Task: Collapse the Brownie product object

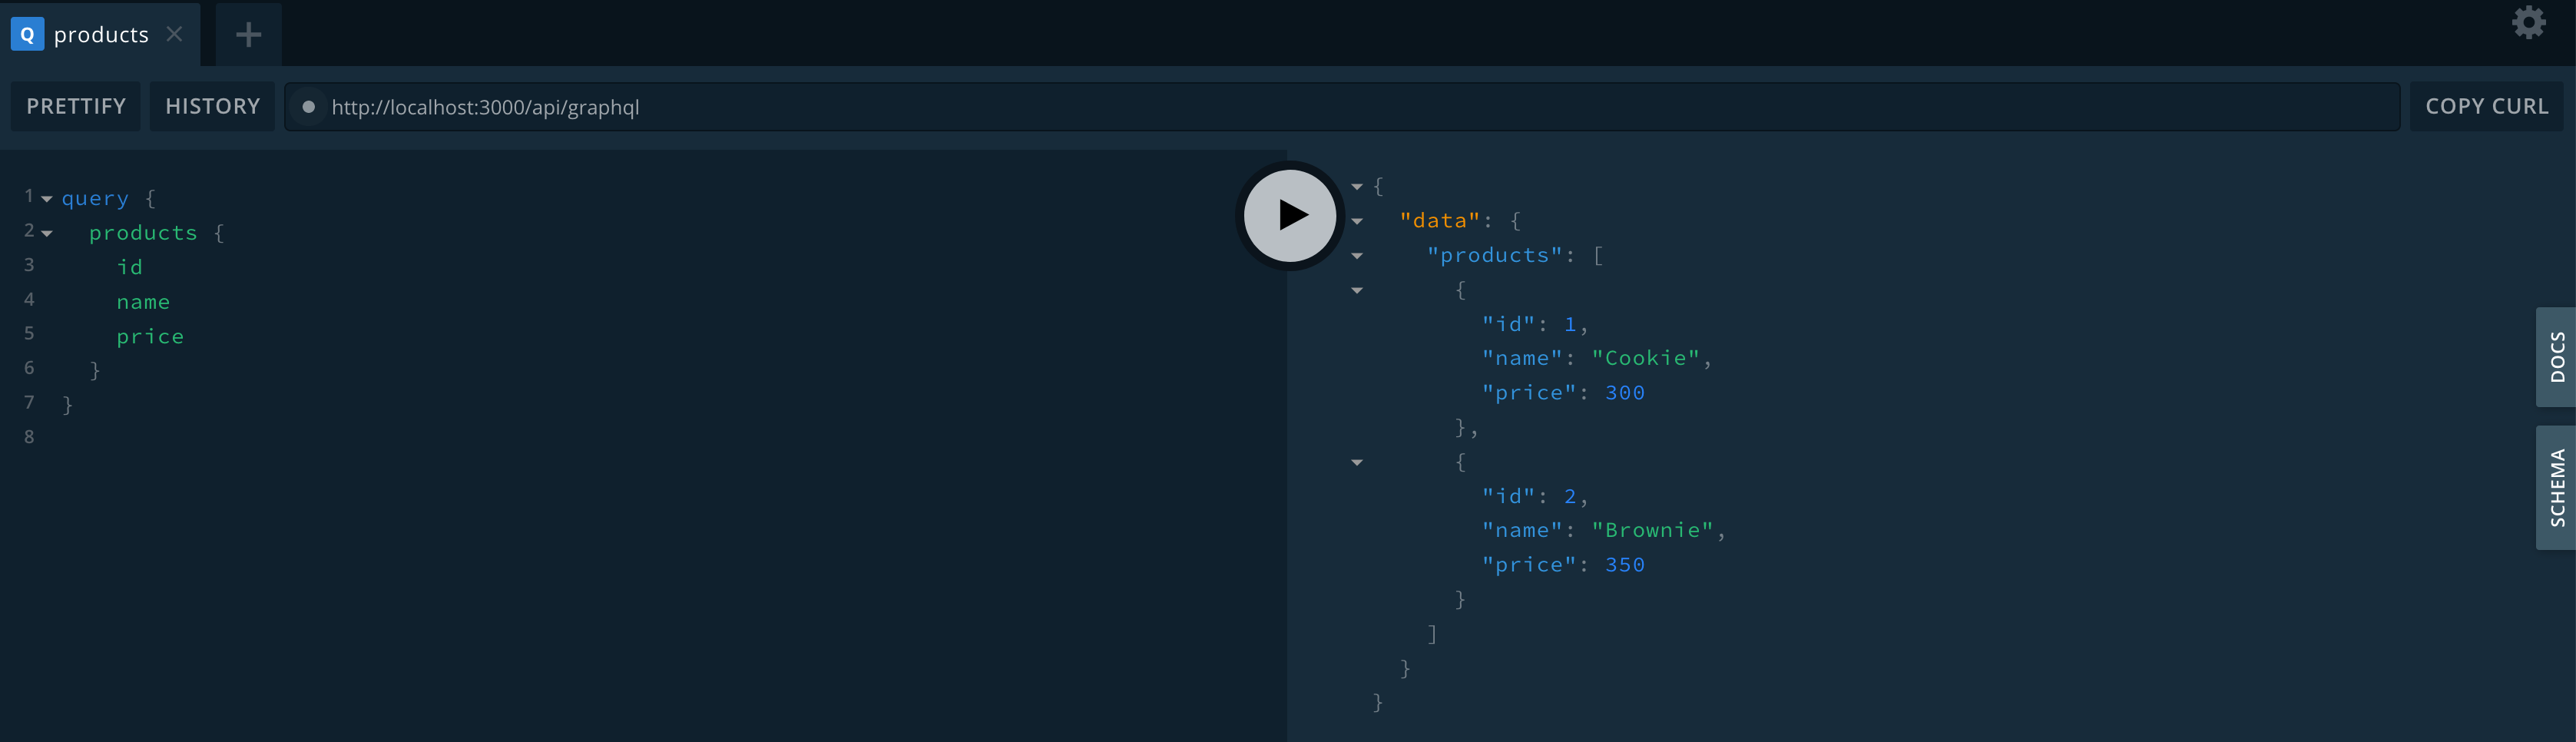Action: tap(1356, 462)
